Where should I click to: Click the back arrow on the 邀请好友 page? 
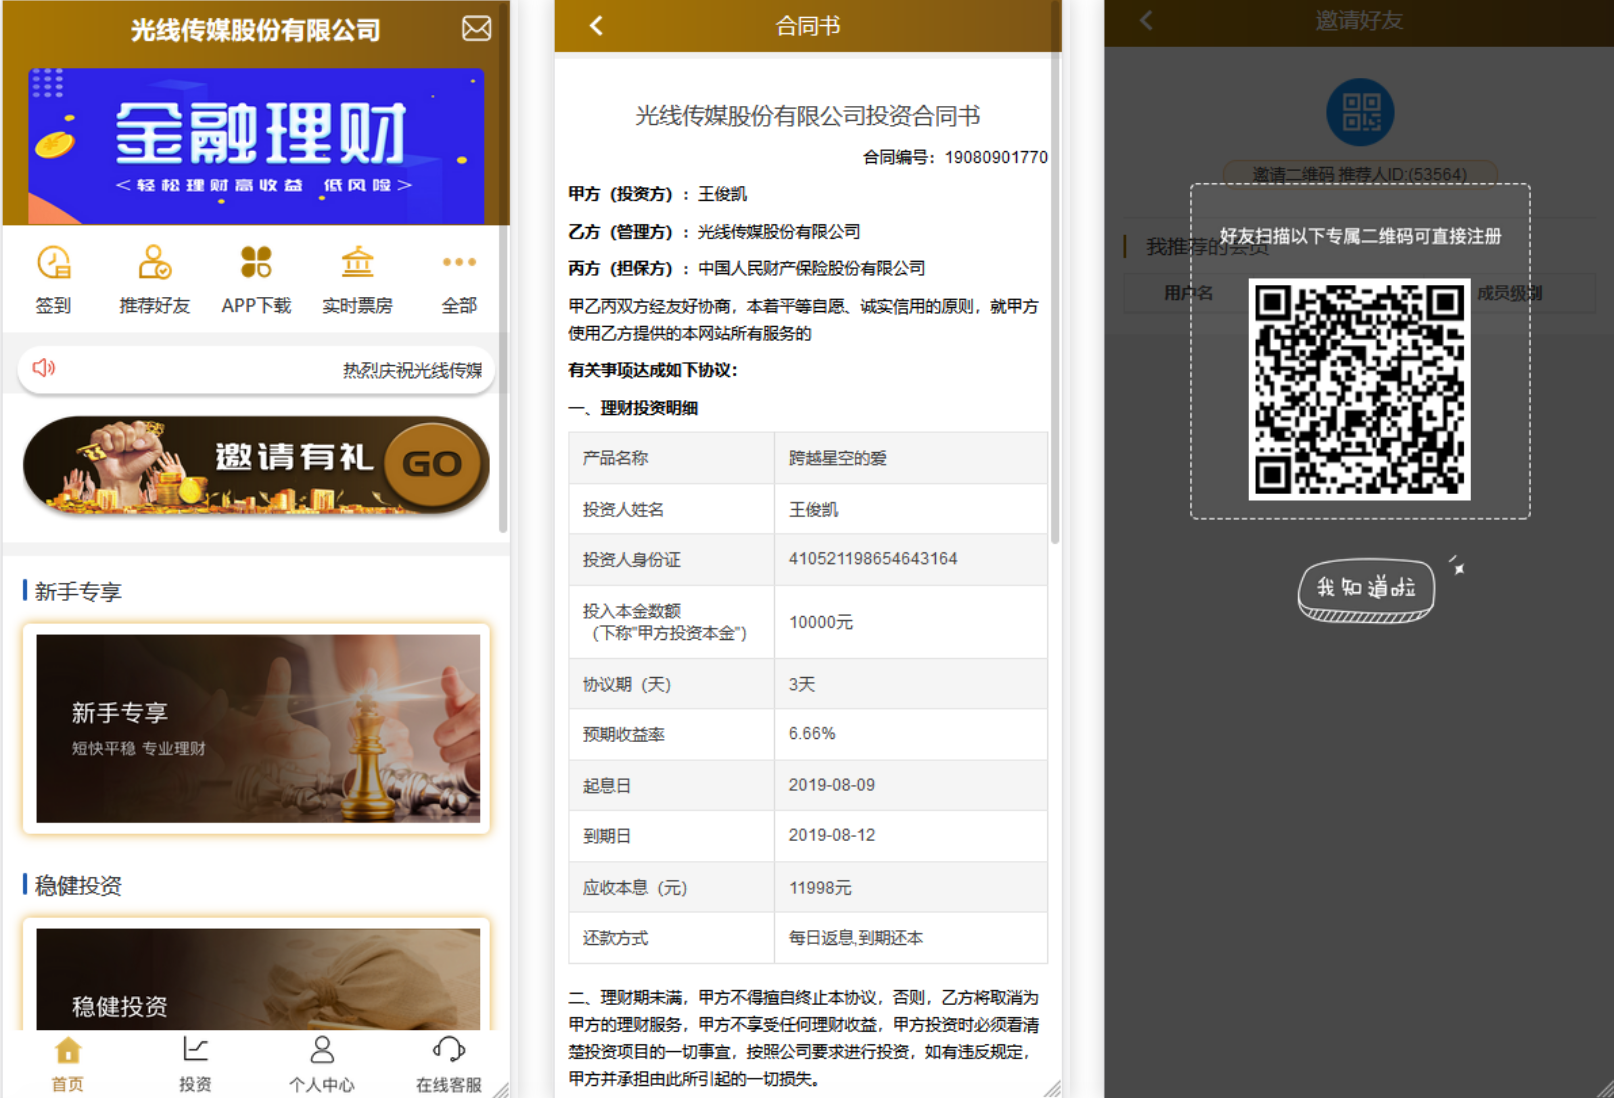point(1145,20)
